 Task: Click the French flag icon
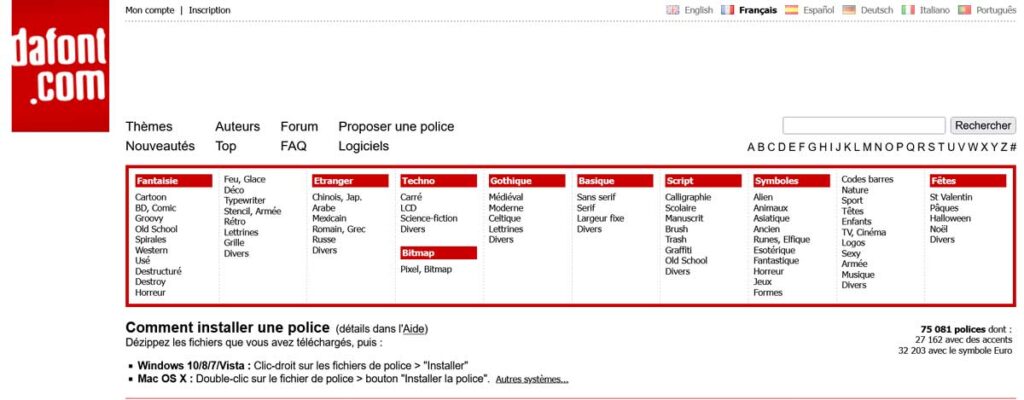pyautogui.click(x=728, y=10)
